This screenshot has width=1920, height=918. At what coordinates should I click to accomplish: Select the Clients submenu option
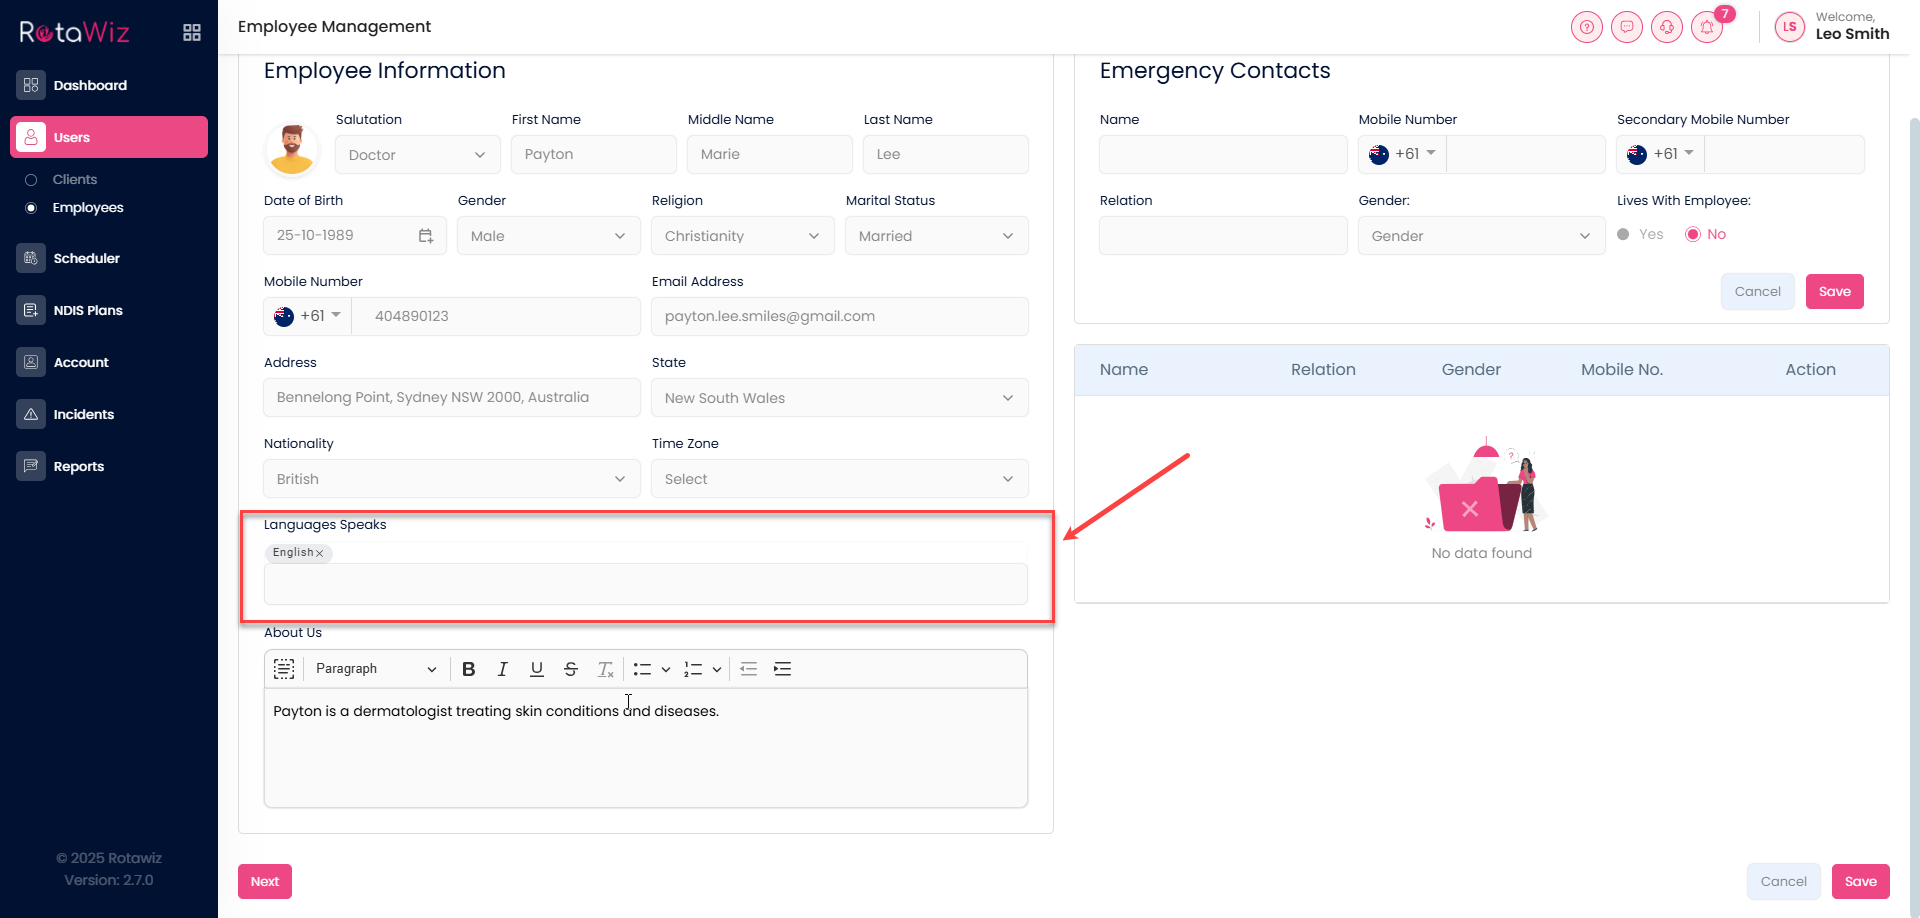click(x=75, y=180)
